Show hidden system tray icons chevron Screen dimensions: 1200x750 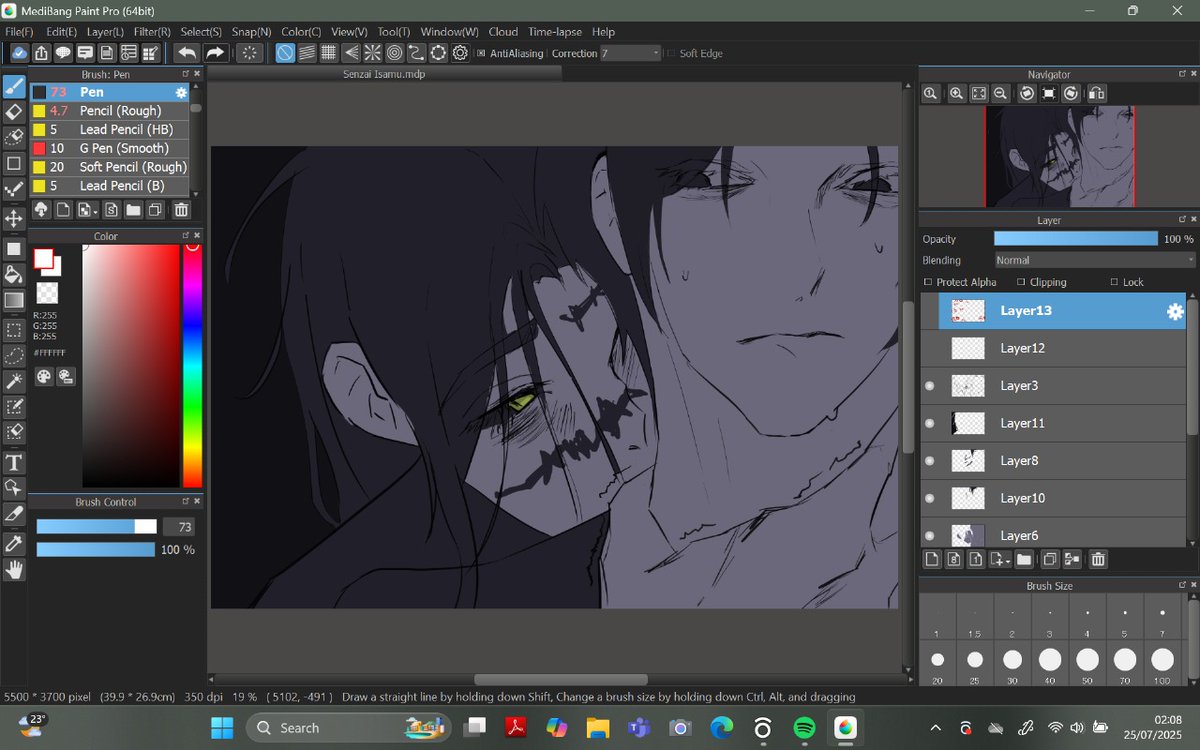tap(935, 728)
